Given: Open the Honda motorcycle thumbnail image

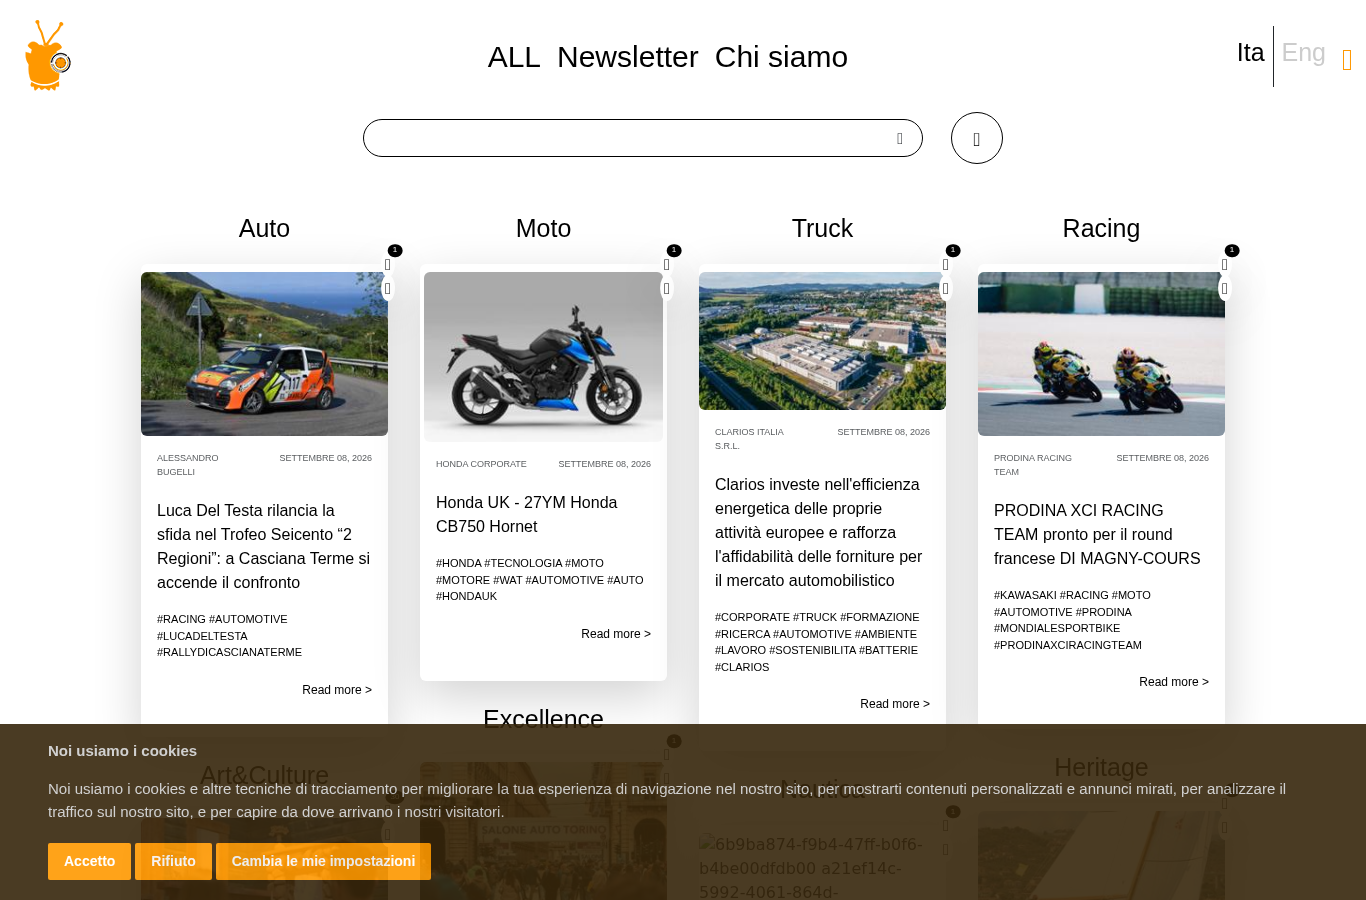Looking at the screenshot, I should [x=543, y=357].
